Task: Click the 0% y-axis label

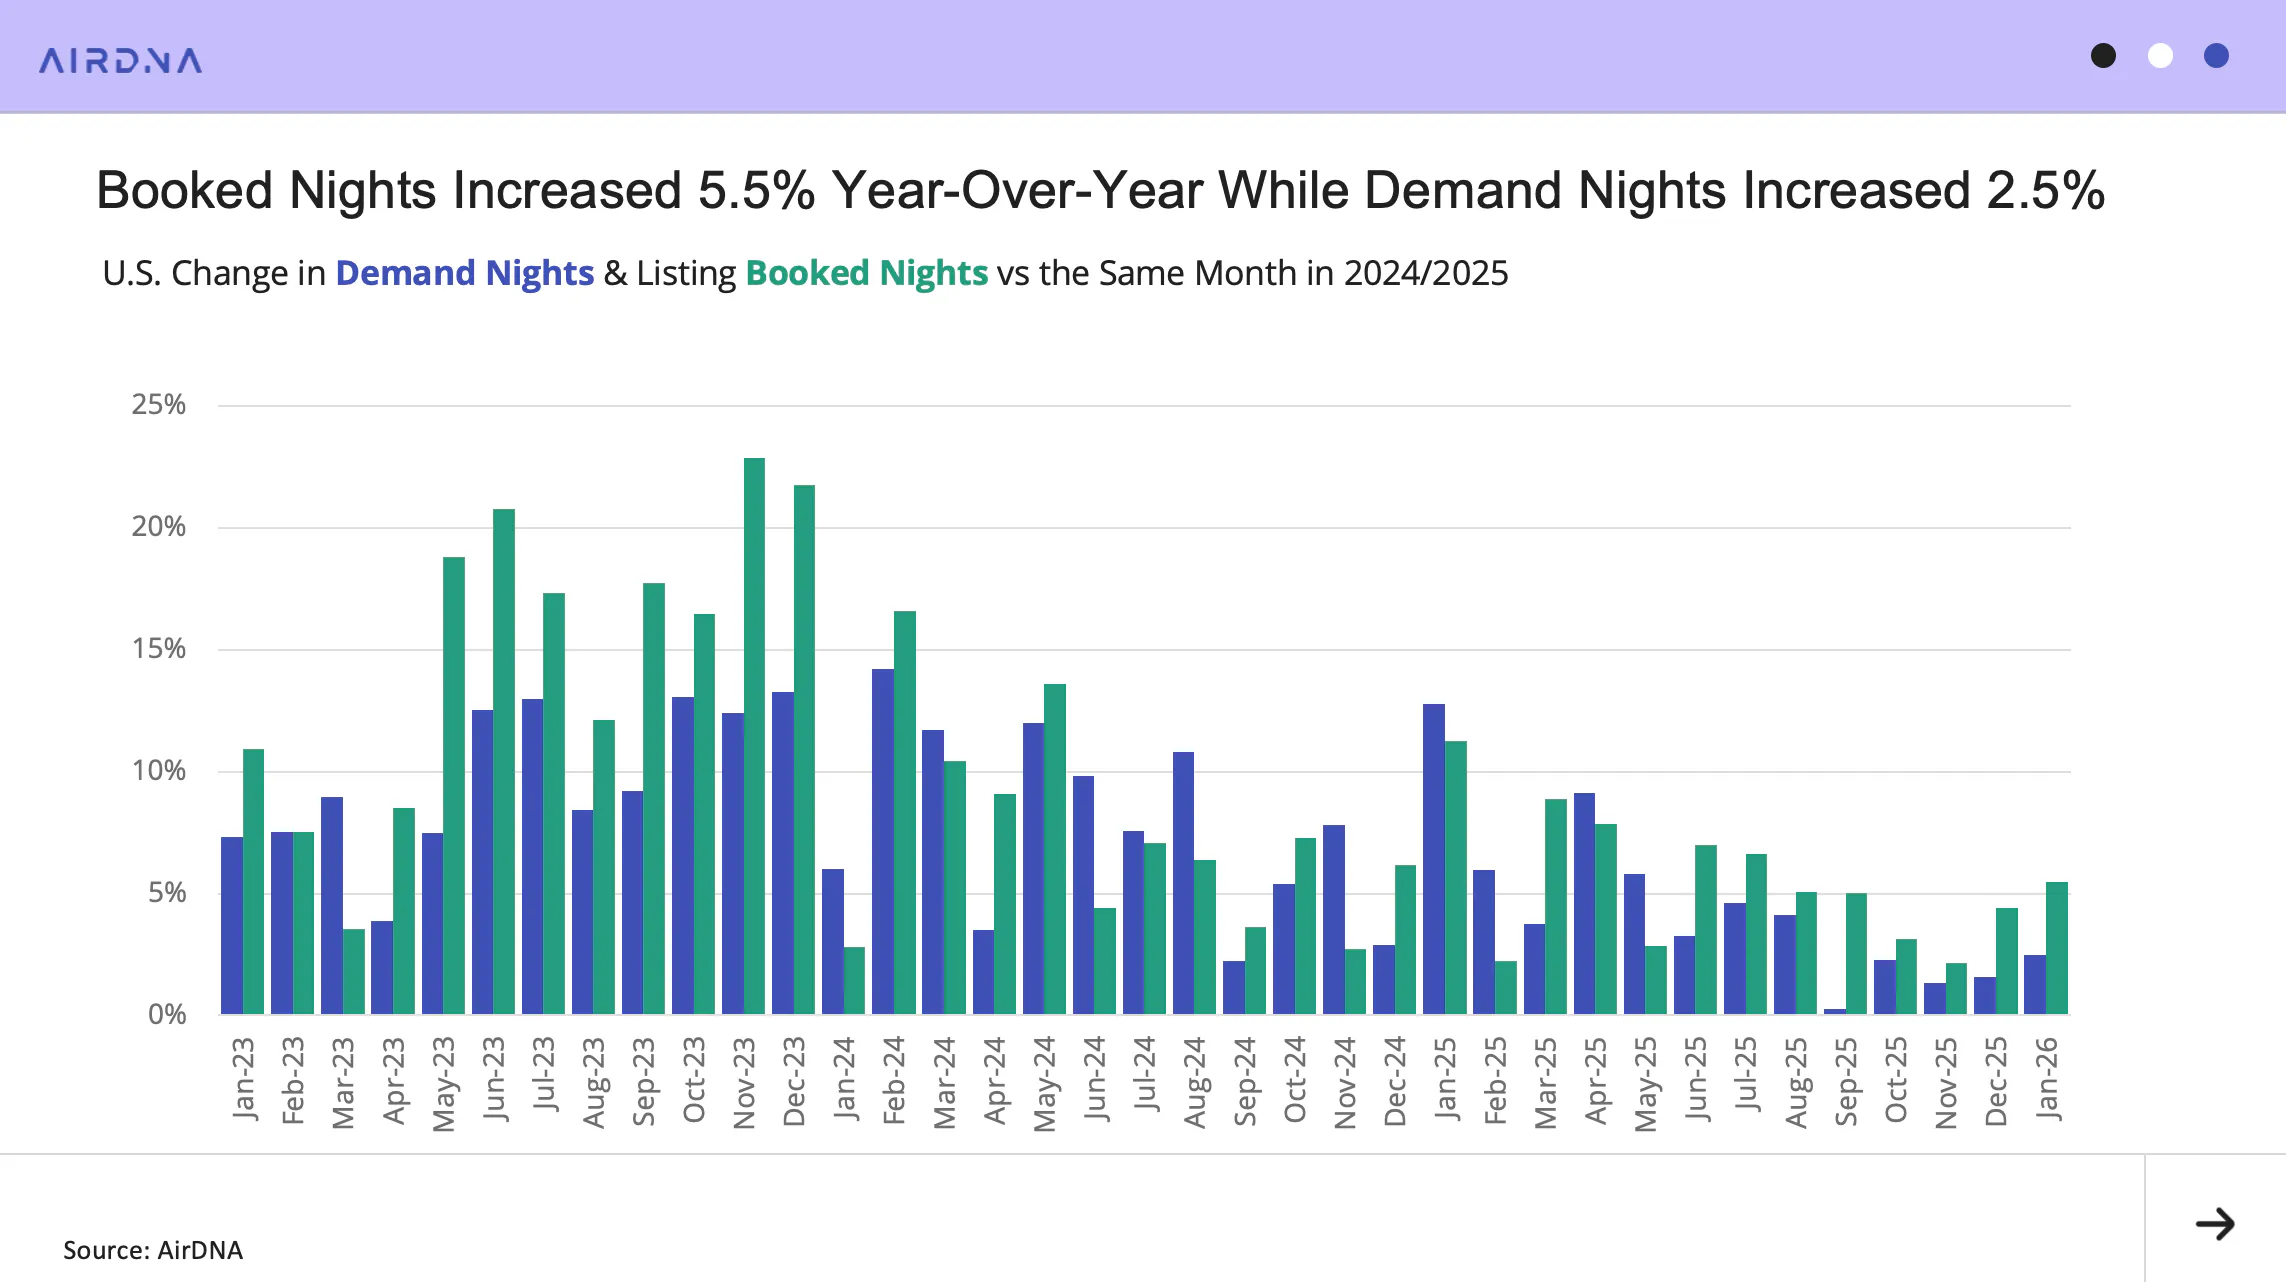Action: [x=167, y=1014]
